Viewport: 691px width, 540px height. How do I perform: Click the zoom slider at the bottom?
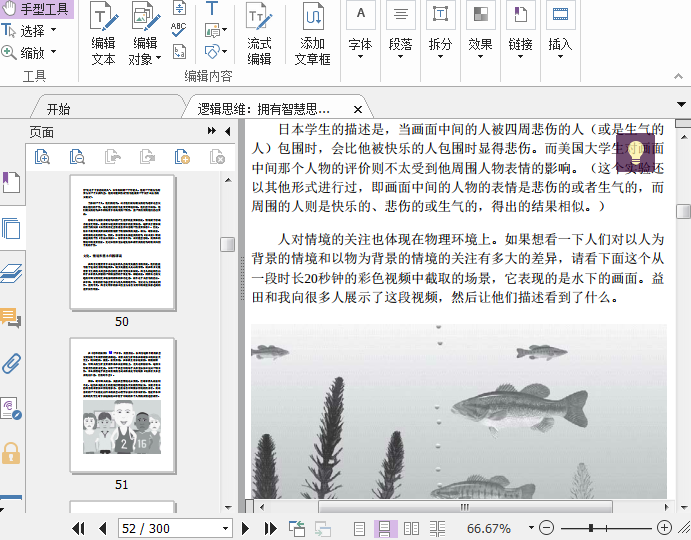click(x=592, y=528)
